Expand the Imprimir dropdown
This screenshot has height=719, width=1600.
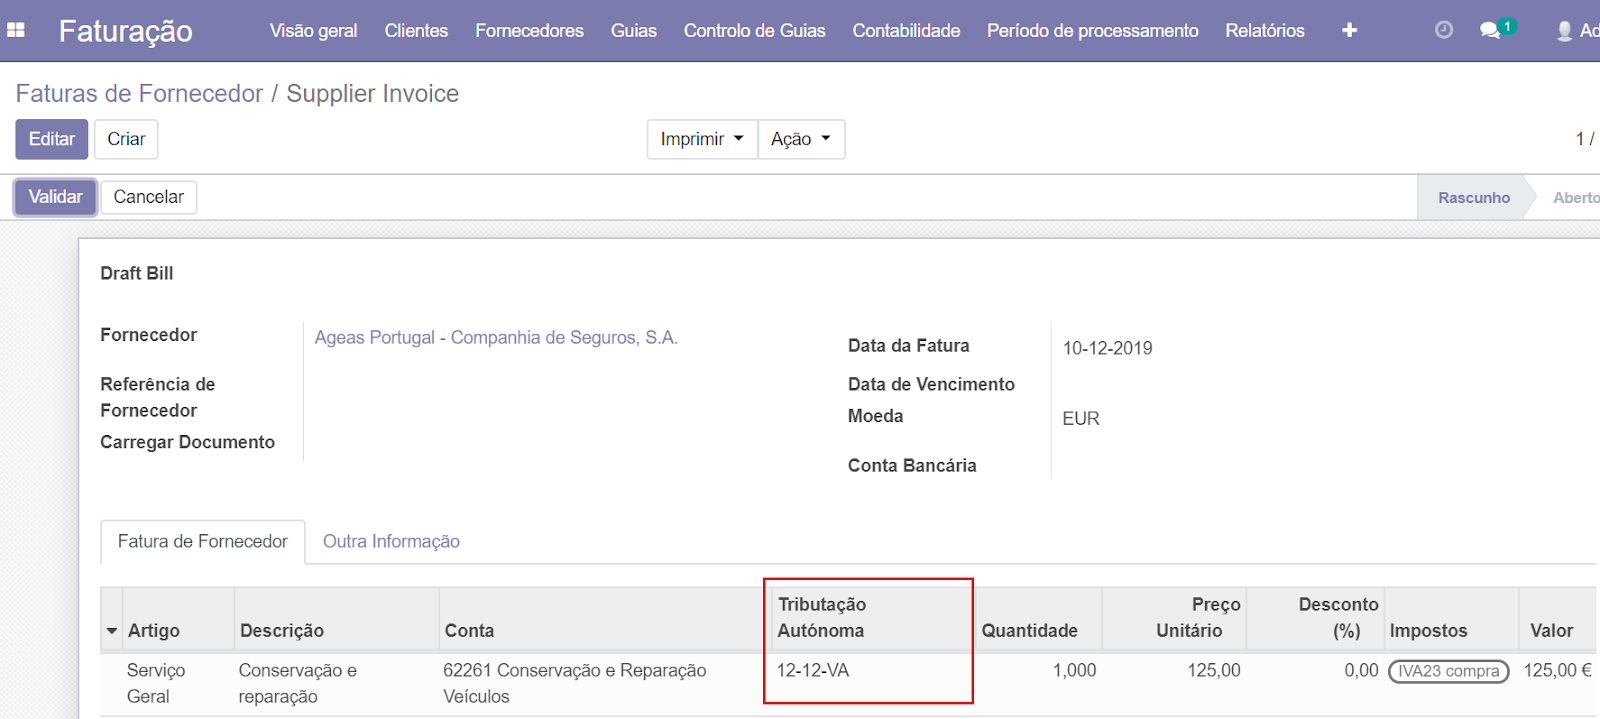coord(701,139)
